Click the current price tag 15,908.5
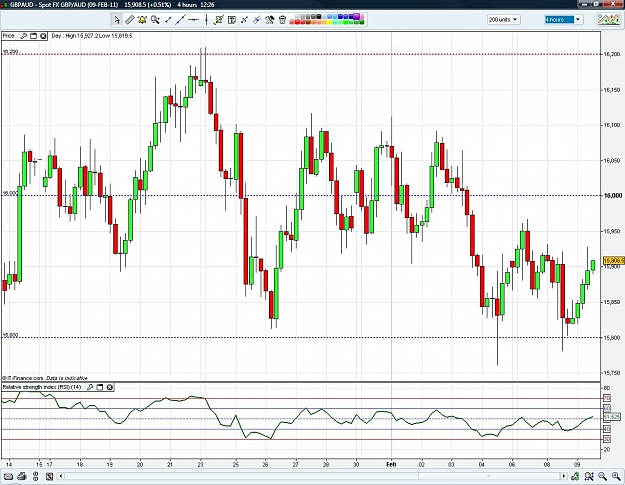Viewport: 625px width, 485px height. [x=614, y=261]
